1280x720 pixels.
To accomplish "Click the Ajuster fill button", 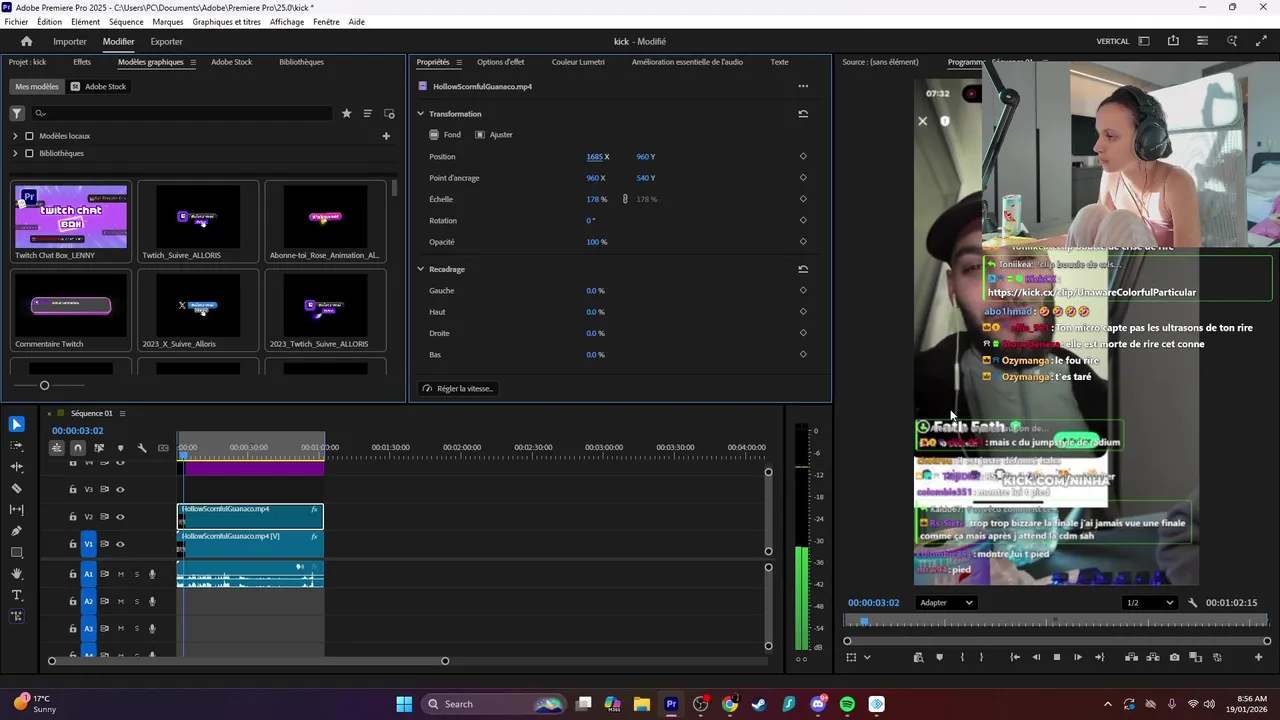I will pyautogui.click(x=494, y=135).
